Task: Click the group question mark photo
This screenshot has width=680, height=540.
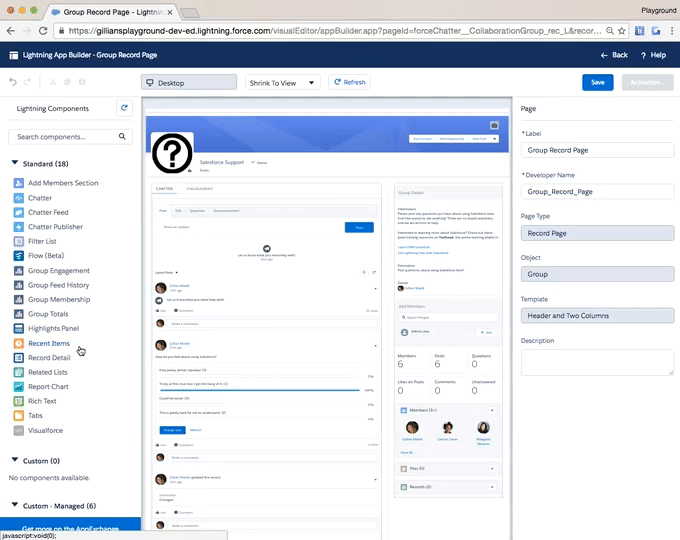Action: pos(172,153)
